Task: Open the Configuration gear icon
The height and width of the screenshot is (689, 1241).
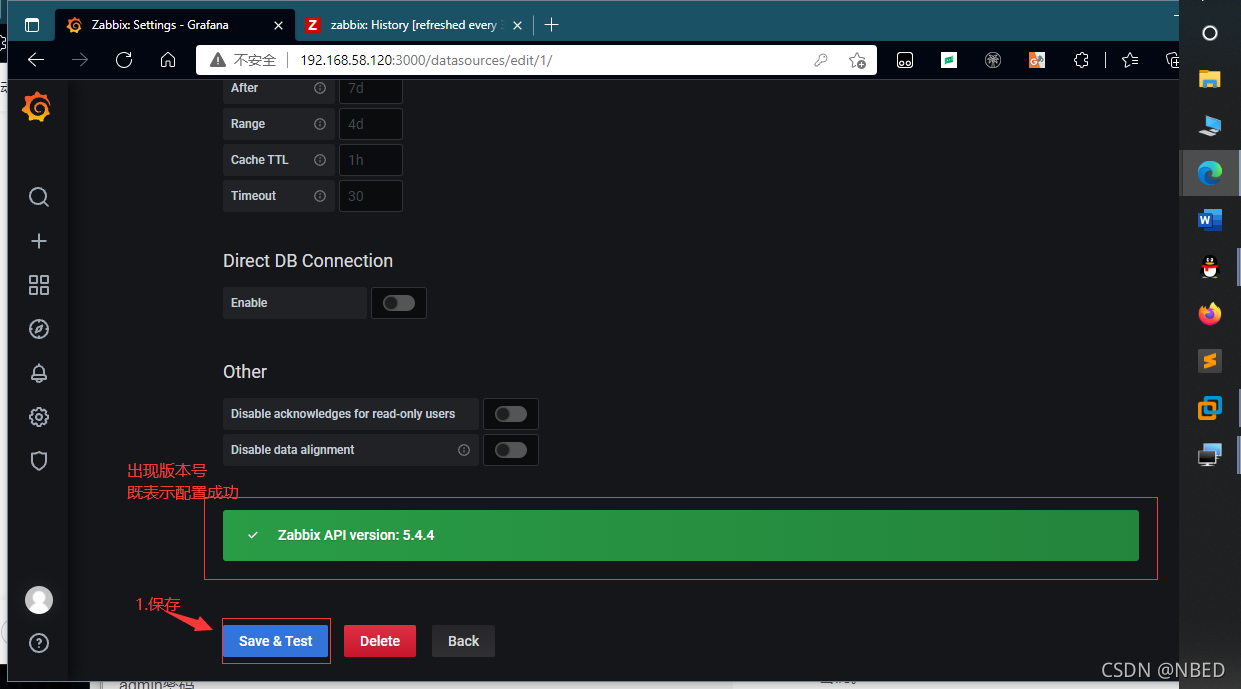Action: click(x=39, y=417)
